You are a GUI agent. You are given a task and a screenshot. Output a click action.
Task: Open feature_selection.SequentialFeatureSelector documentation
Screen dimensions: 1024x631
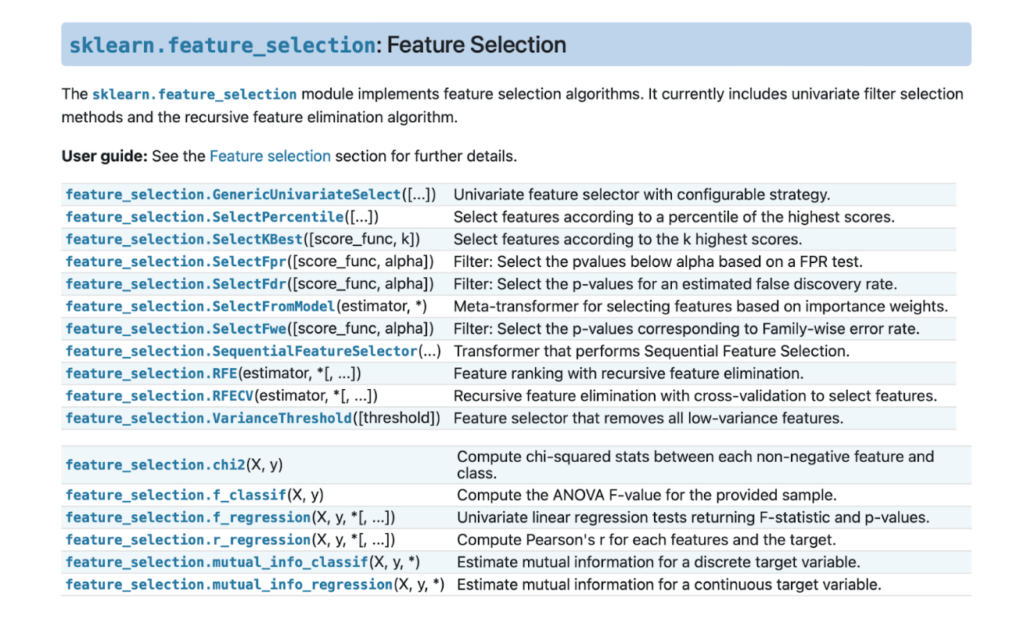(x=241, y=351)
